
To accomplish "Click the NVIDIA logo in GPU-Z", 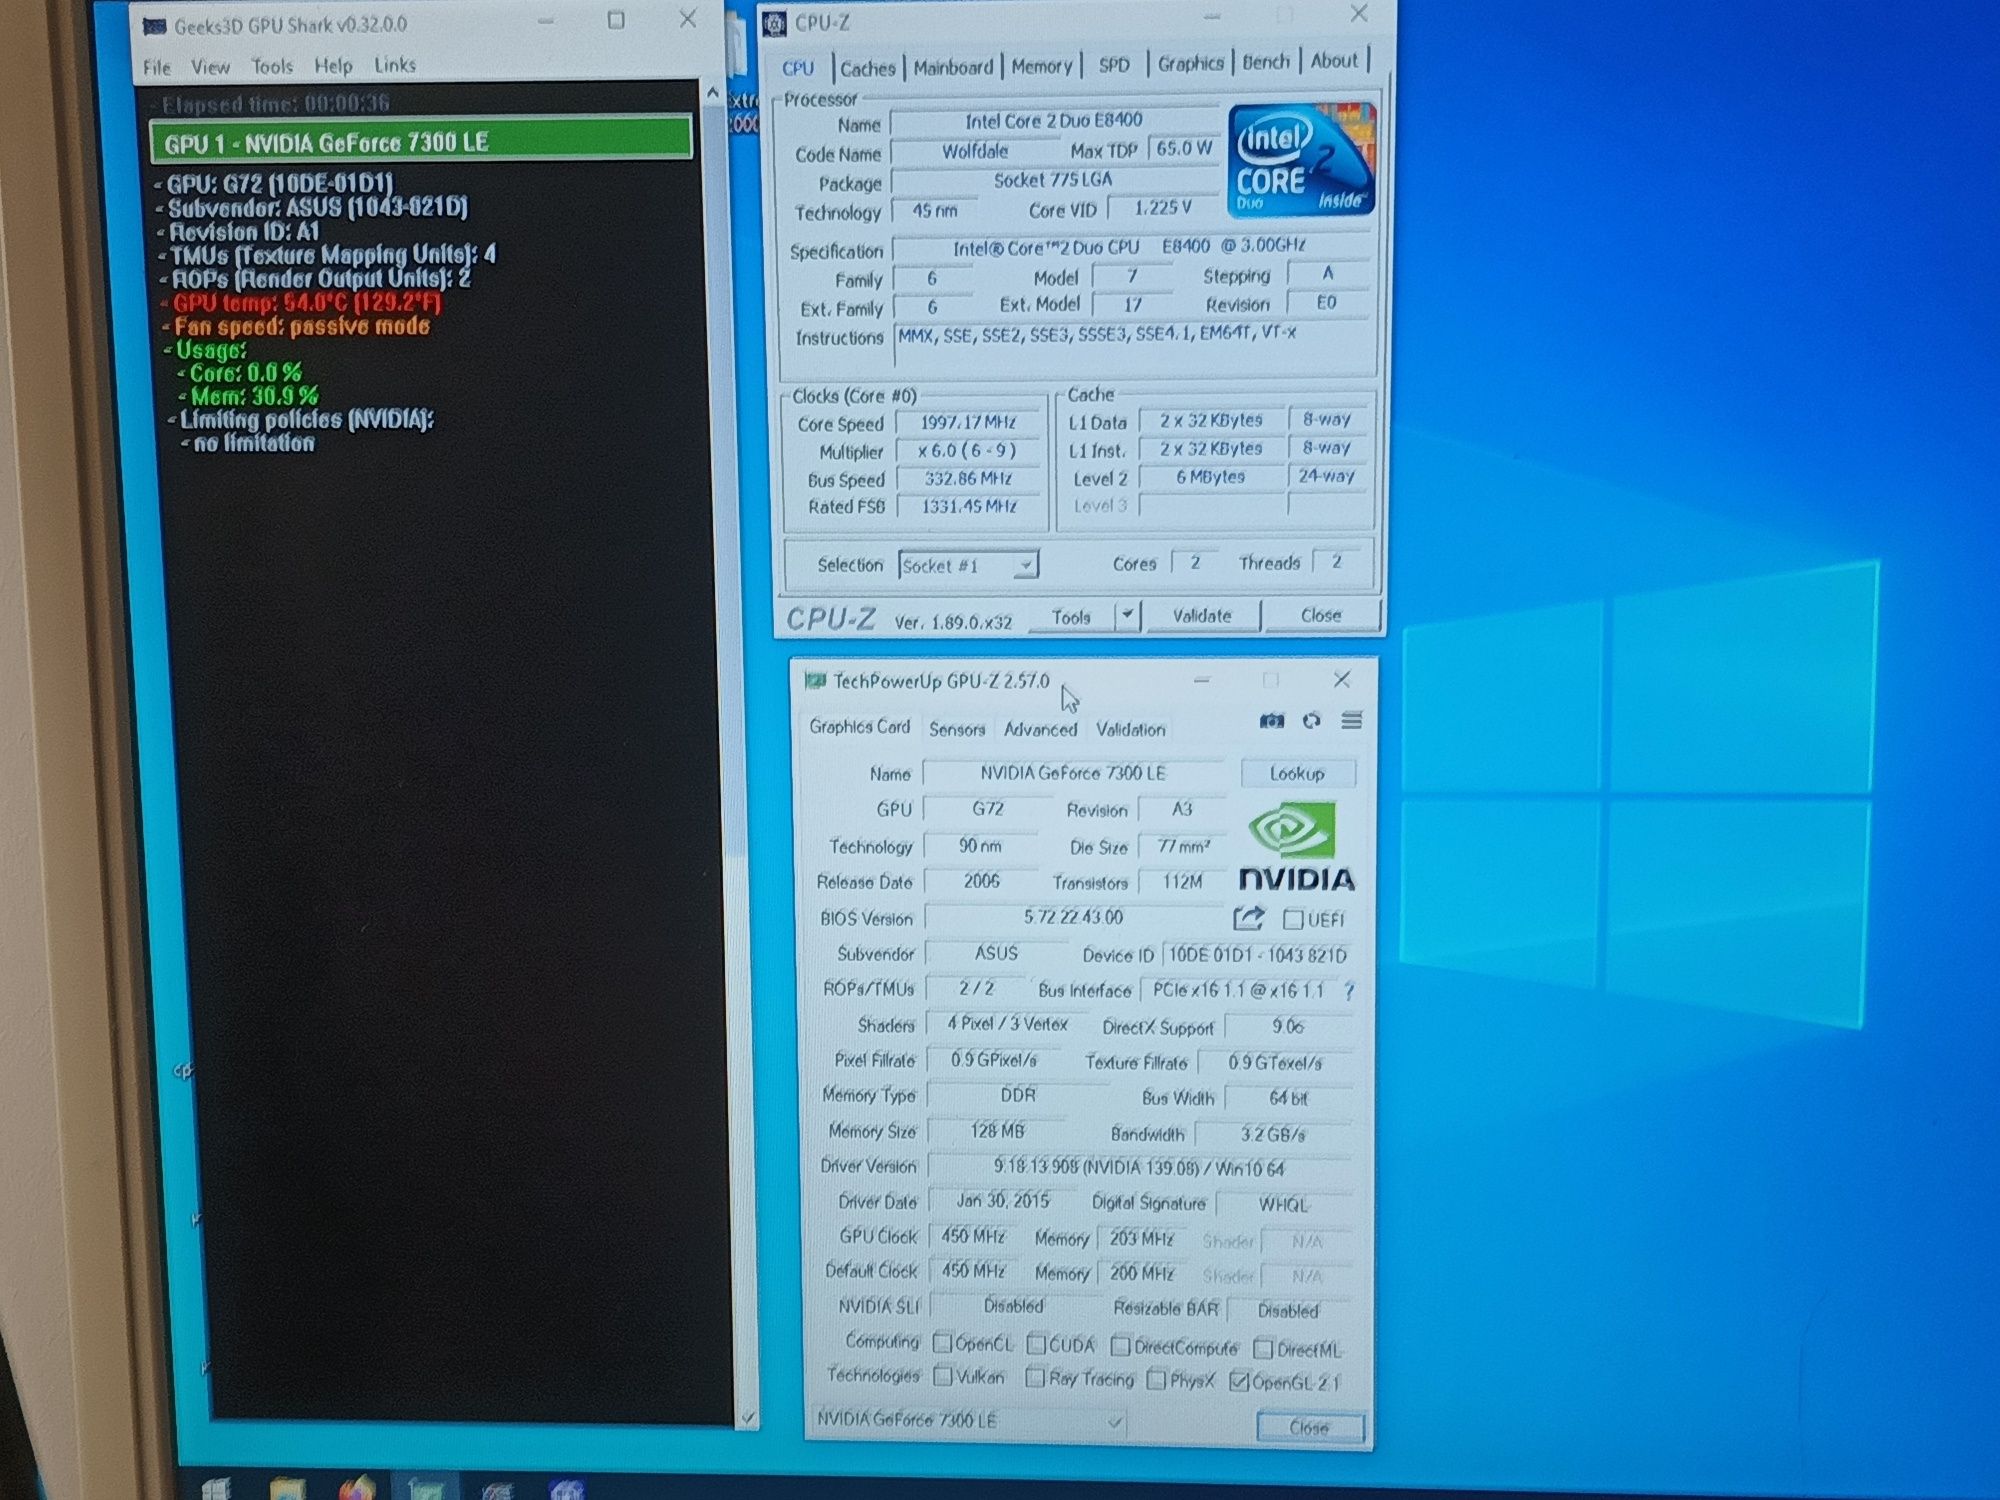I will pyautogui.click(x=1296, y=848).
